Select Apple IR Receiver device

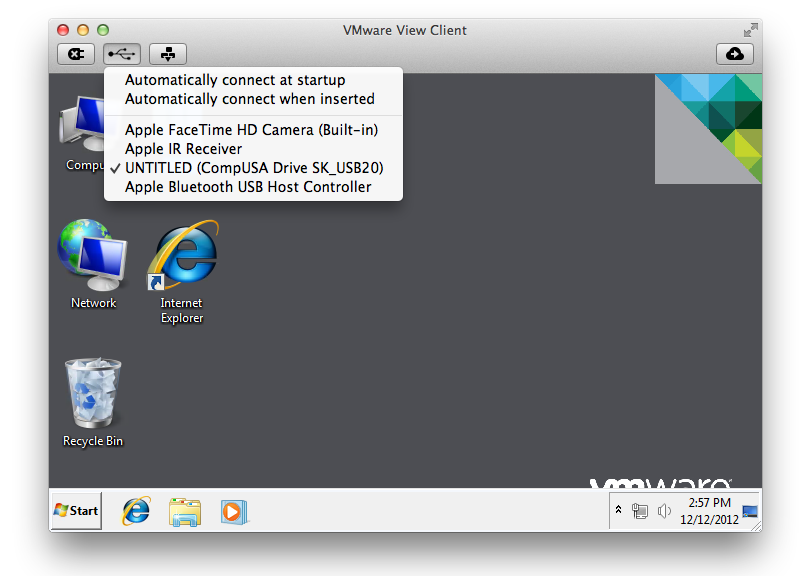183,149
